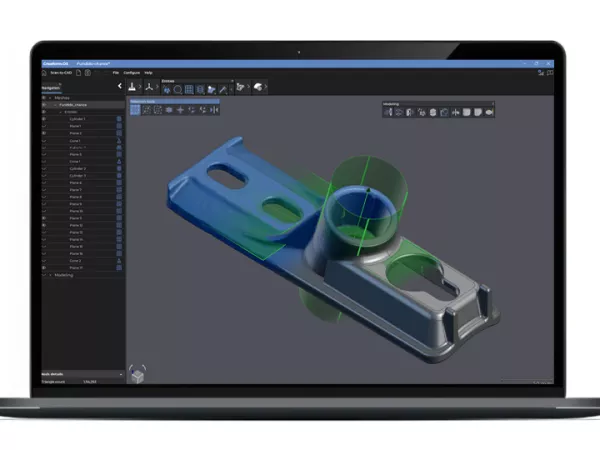600x450 pixels.
Task: Click the coordinate axes alignment icon
Action: [147, 87]
